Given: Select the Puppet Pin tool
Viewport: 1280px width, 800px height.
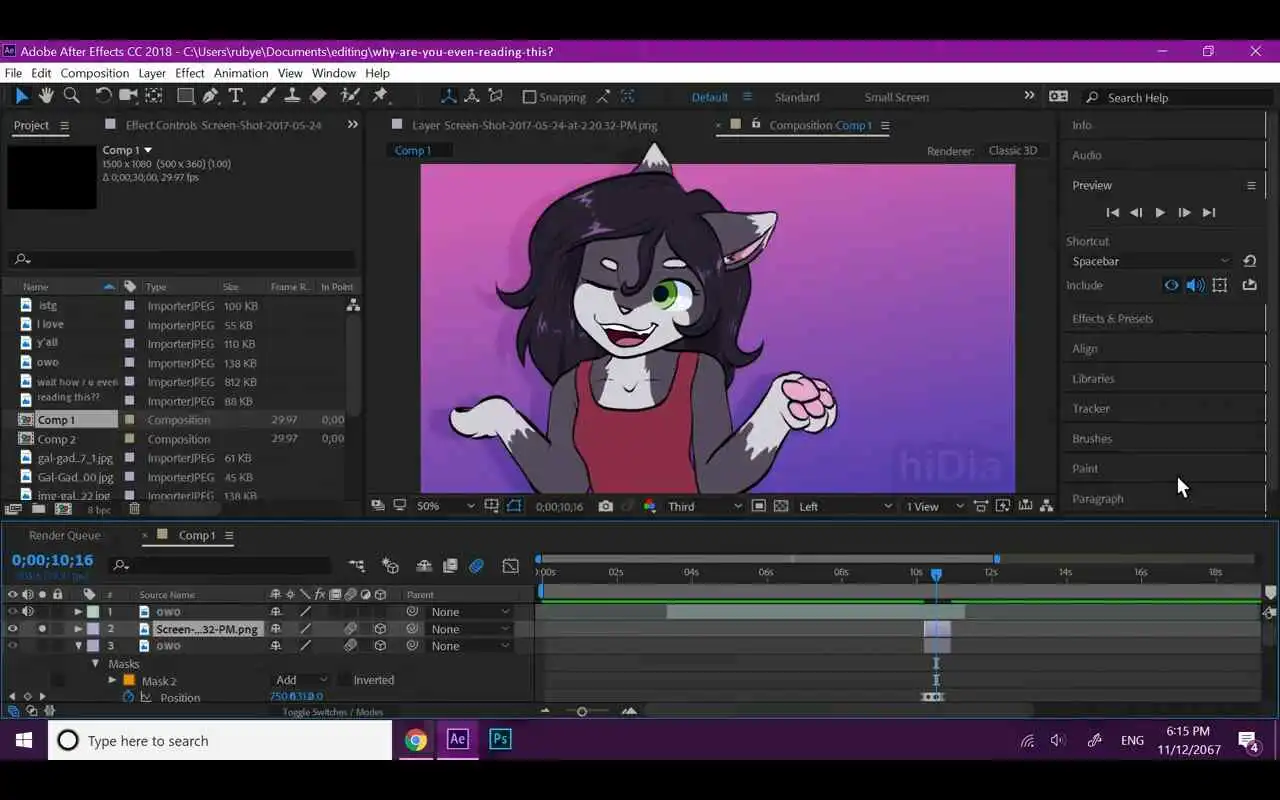Looking at the screenshot, I should [x=380, y=96].
